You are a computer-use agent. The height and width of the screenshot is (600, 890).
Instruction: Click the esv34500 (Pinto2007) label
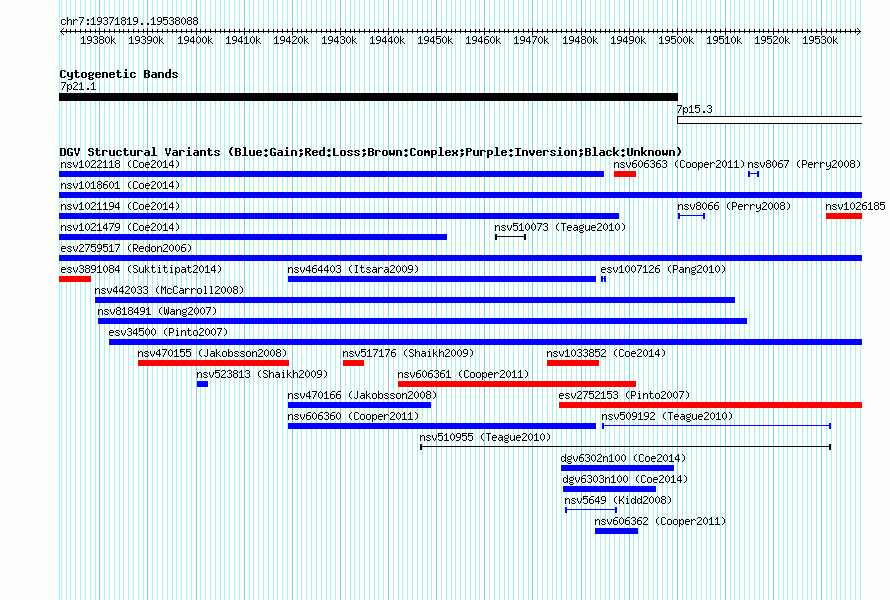point(168,332)
